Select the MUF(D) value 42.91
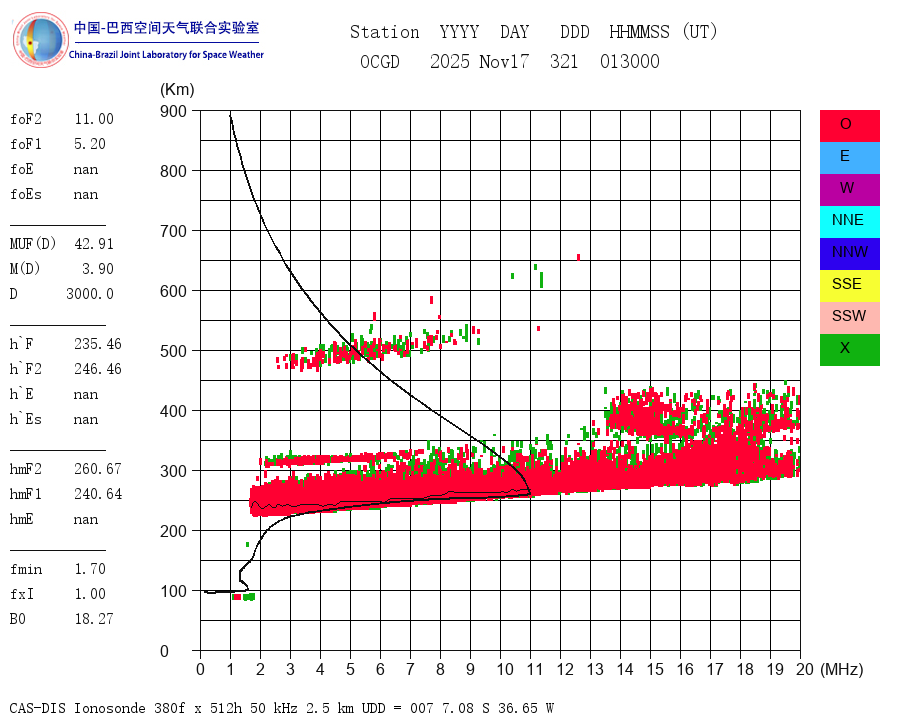Viewport: 900px width, 720px height. (x=93, y=243)
